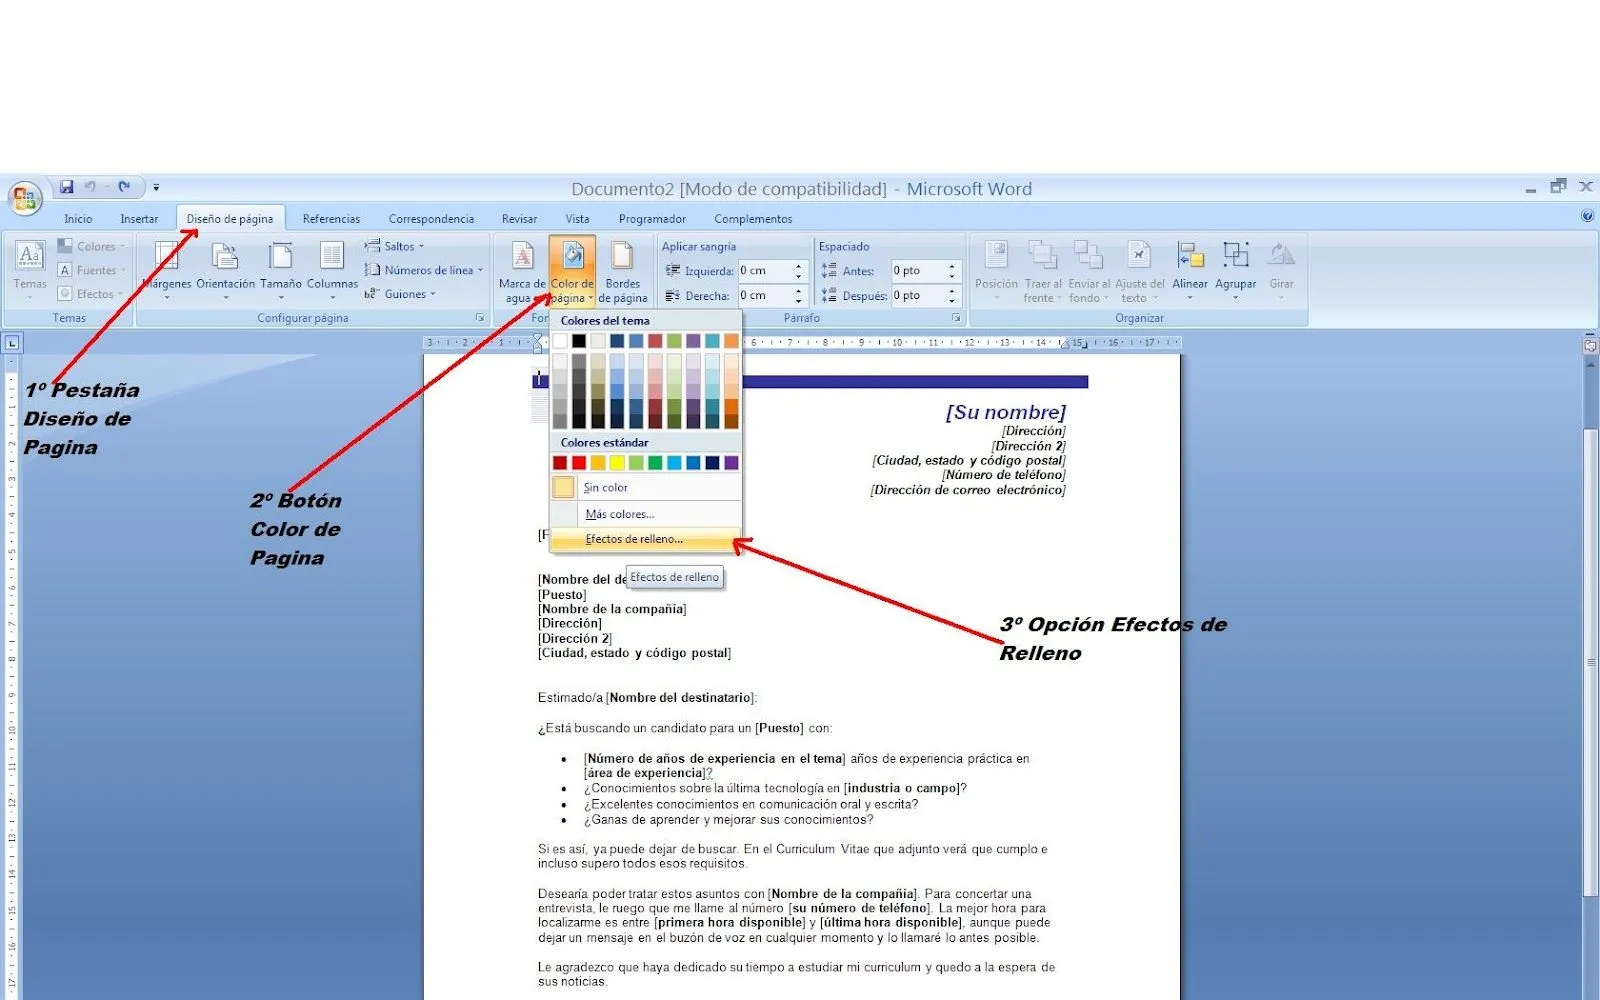Click Efectos de relleno option
The width and height of the screenshot is (1600, 1000).
click(633, 539)
